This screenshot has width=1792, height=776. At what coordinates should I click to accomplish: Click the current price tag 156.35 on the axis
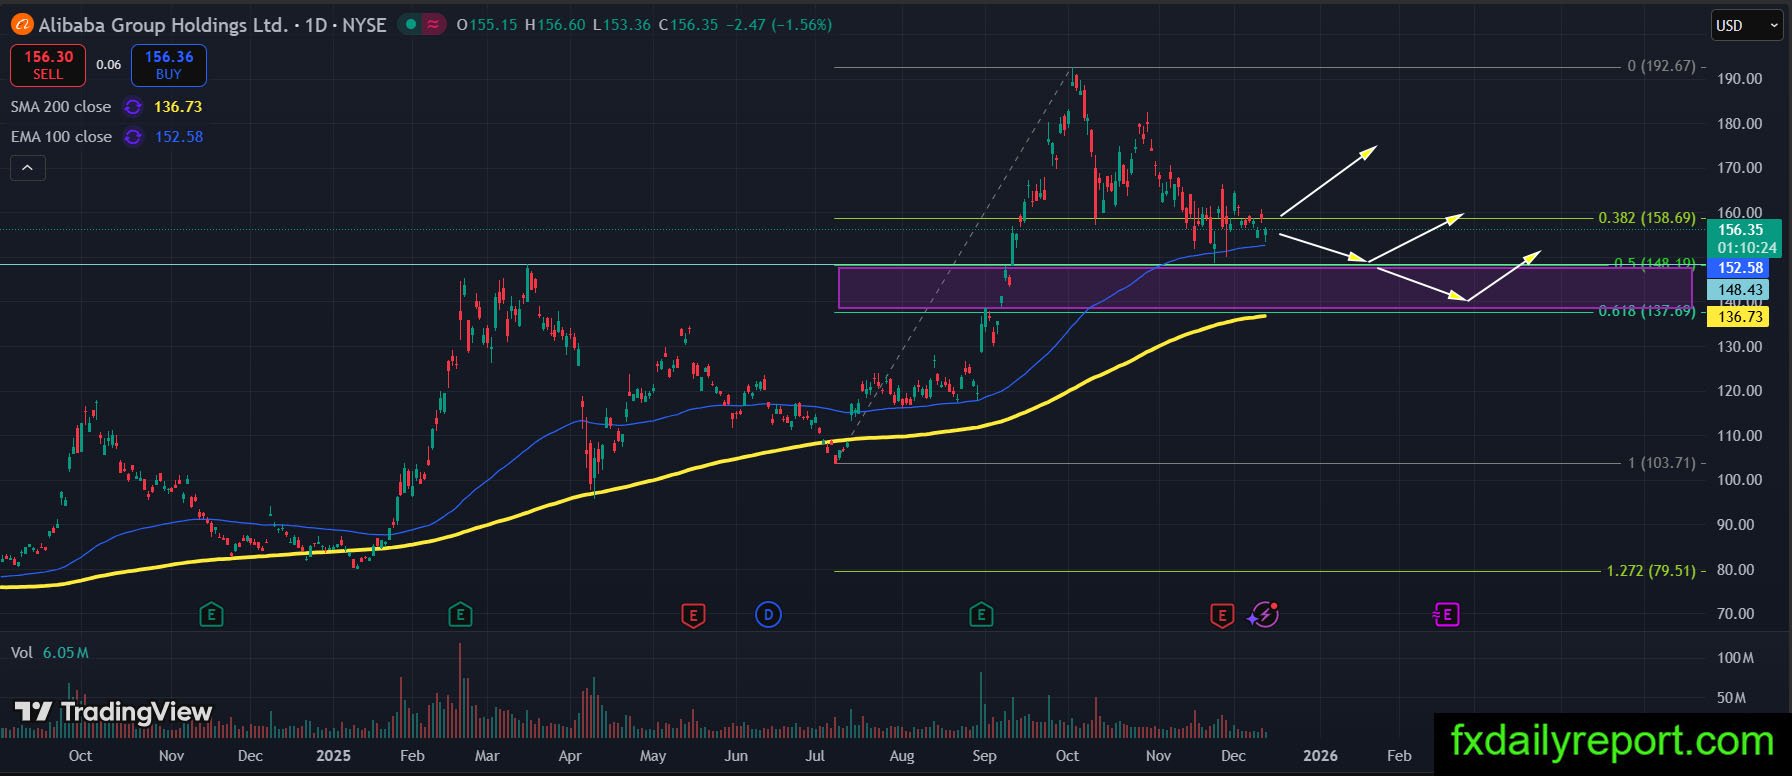1745,238
